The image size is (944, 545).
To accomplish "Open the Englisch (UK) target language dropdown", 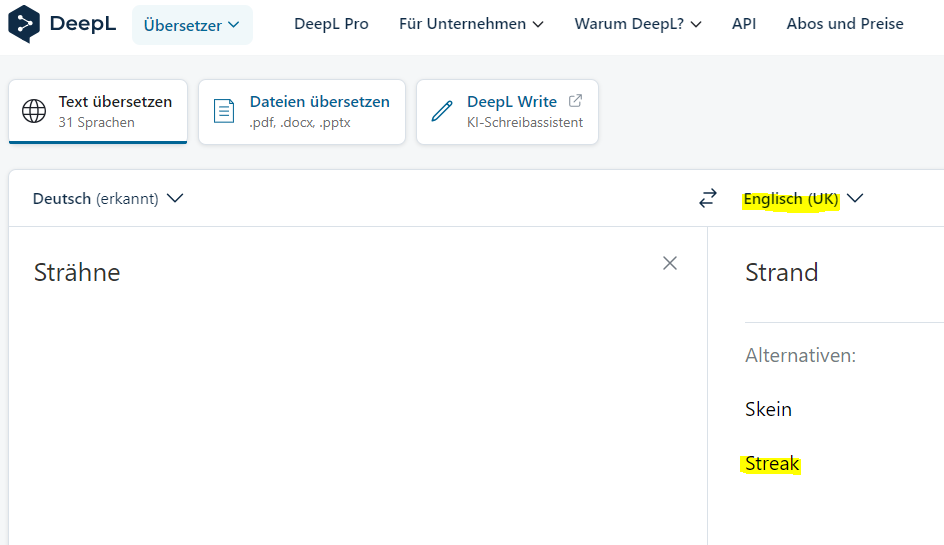I will tap(802, 199).
